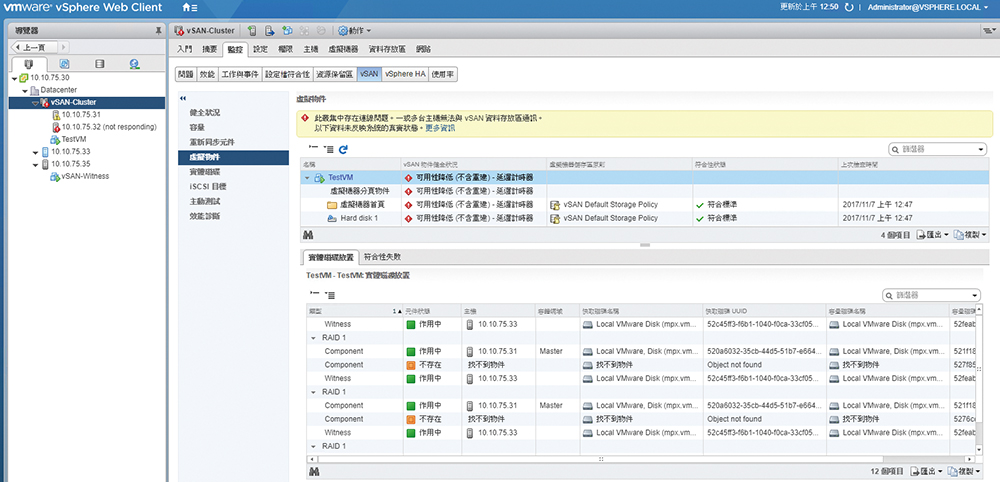Screen dimensions: 1000x482
Task: Open the 資料存放區 datastores tab
Action: [387, 48]
